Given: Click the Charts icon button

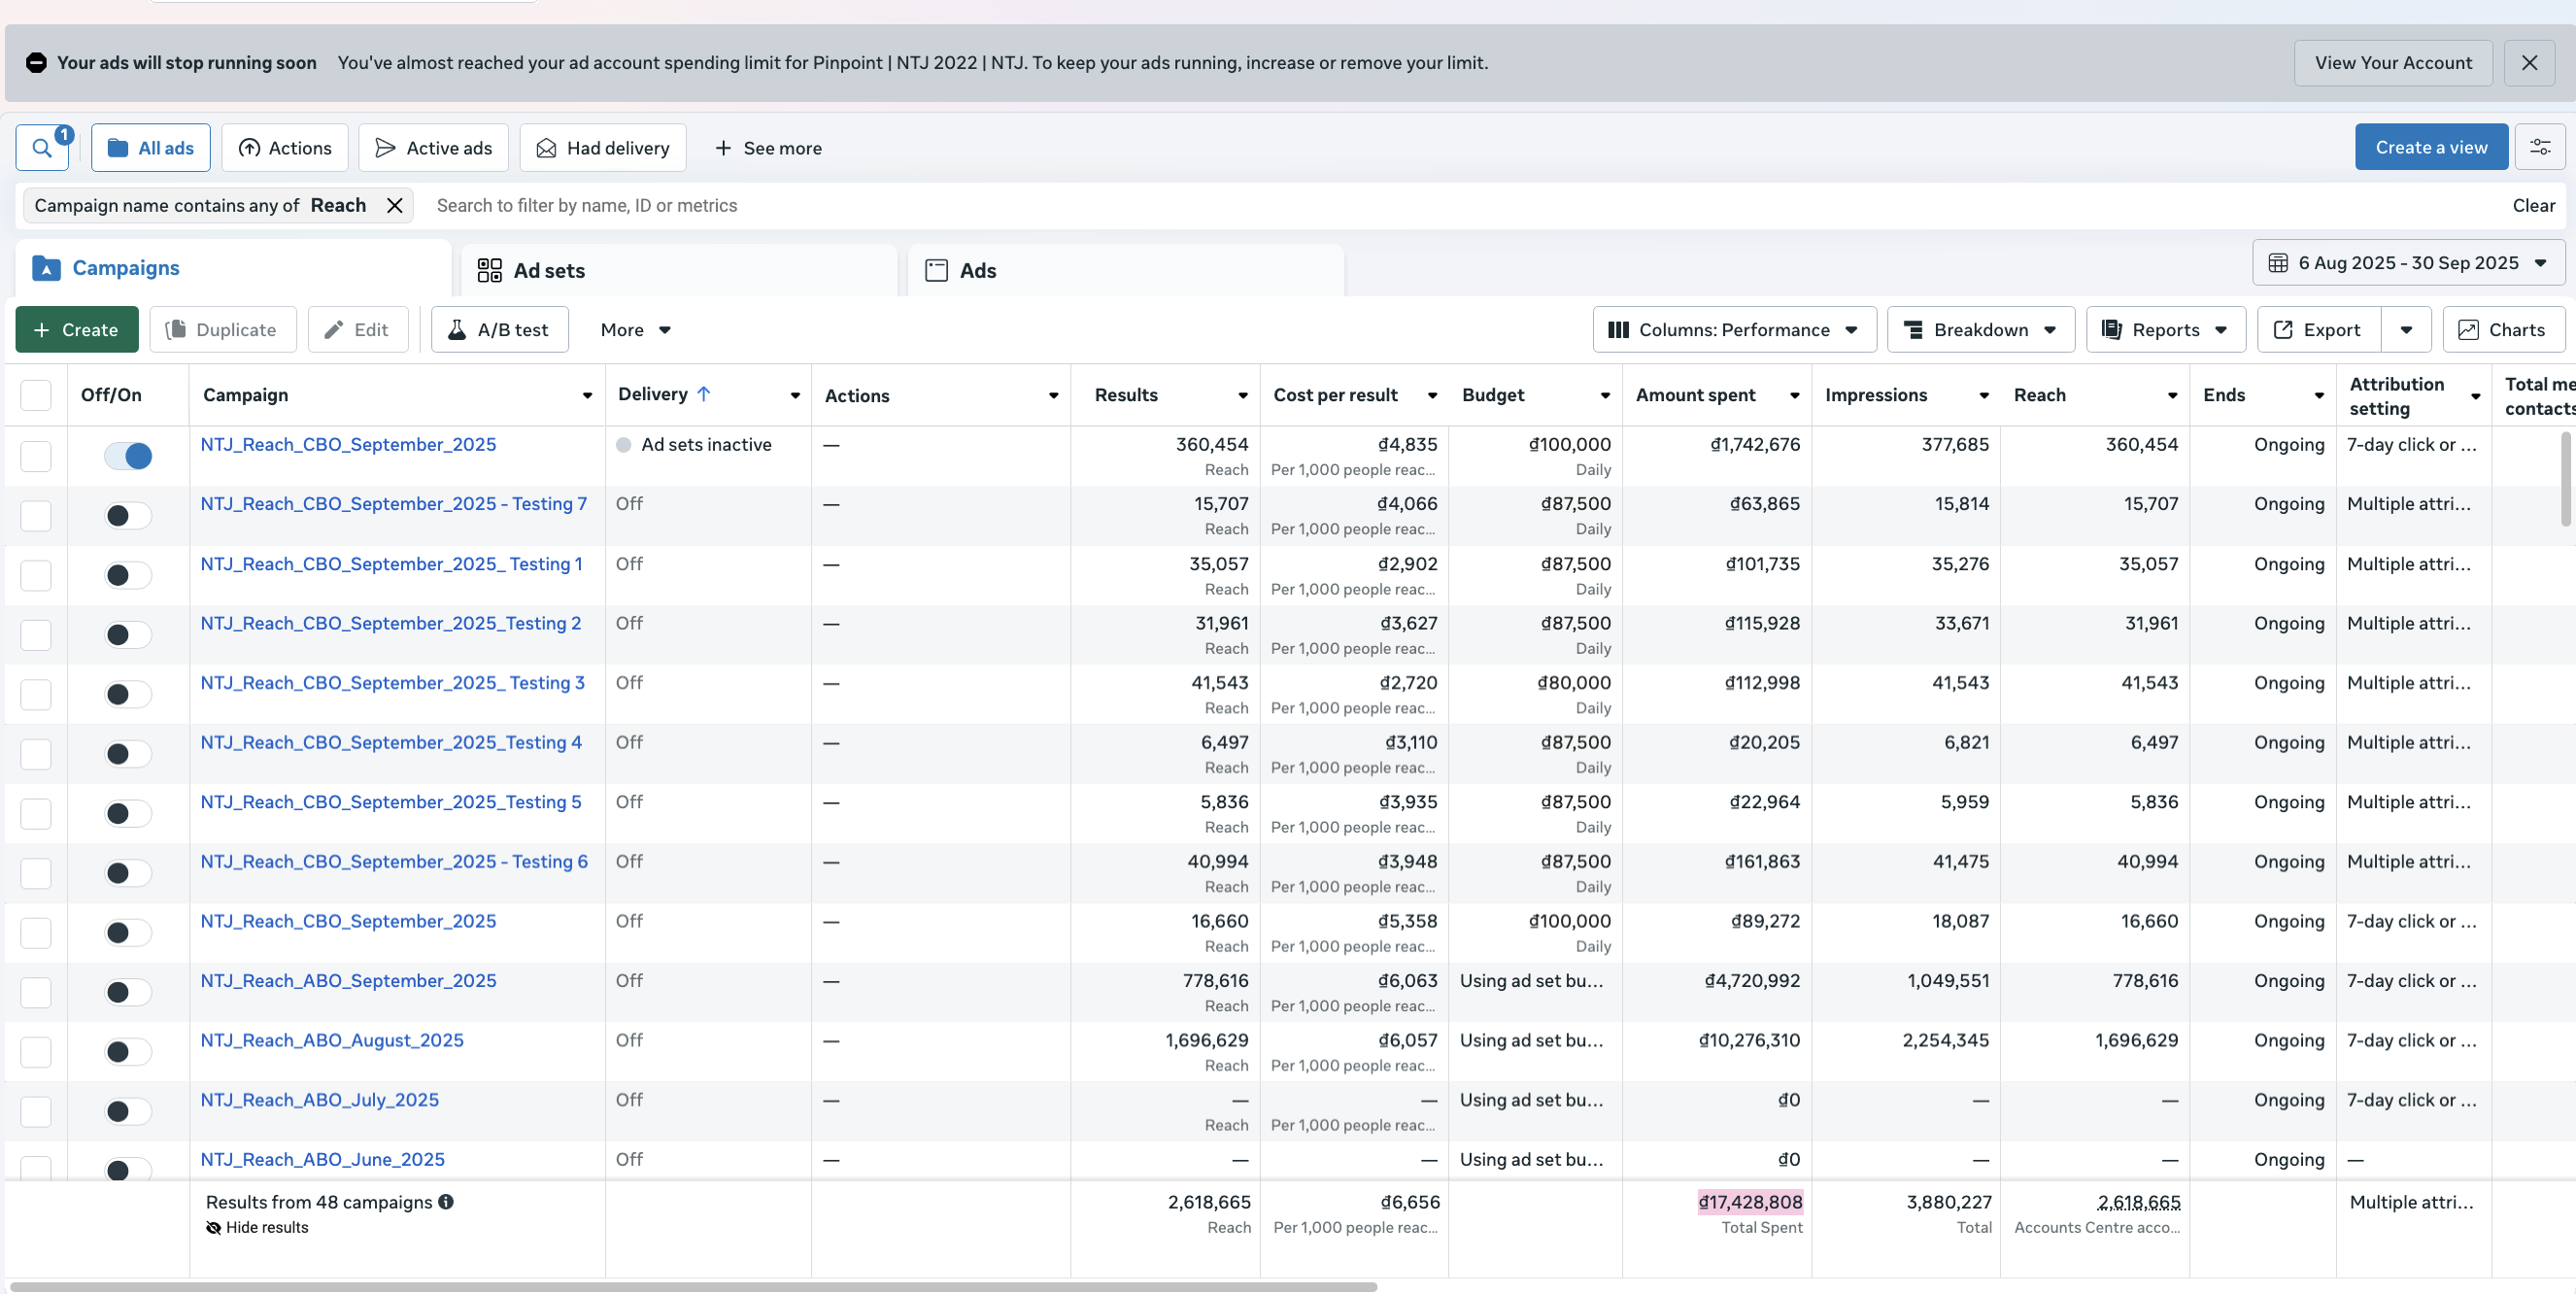Looking at the screenshot, I should tap(2503, 330).
